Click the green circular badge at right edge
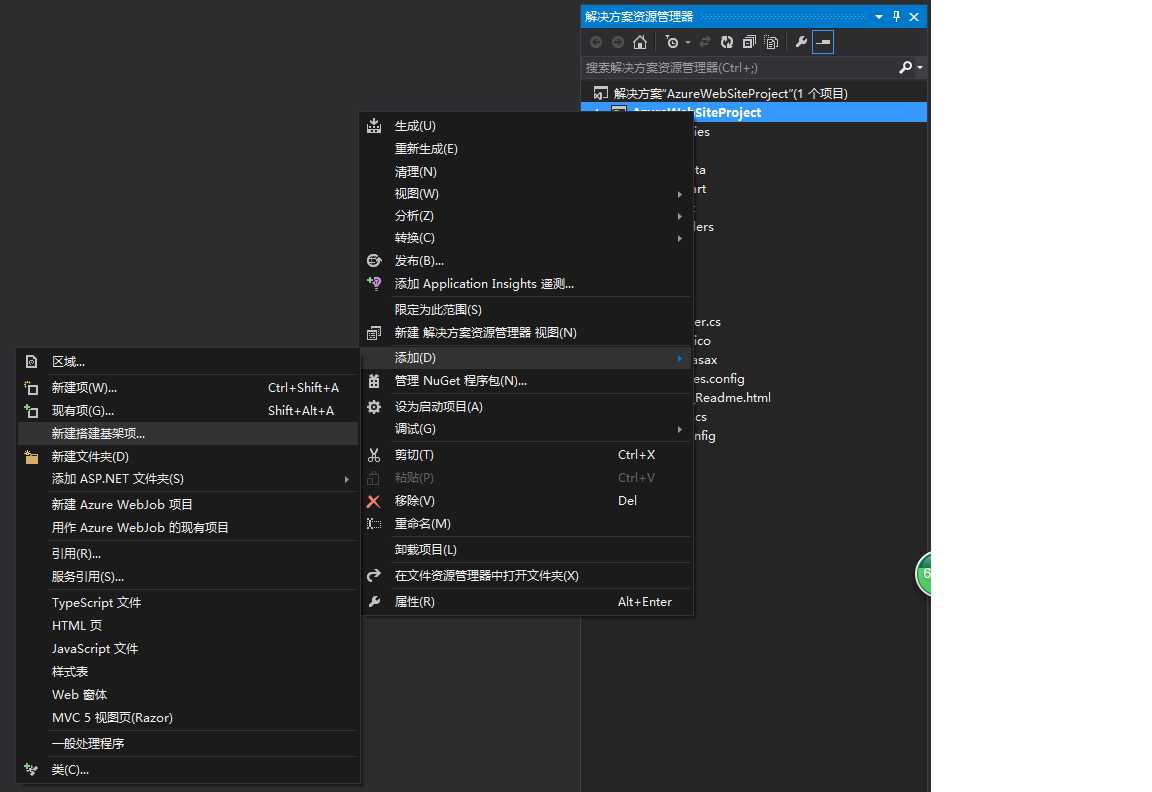Image resolution: width=1152 pixels, height=792 pixels. [x=924, y=574]
